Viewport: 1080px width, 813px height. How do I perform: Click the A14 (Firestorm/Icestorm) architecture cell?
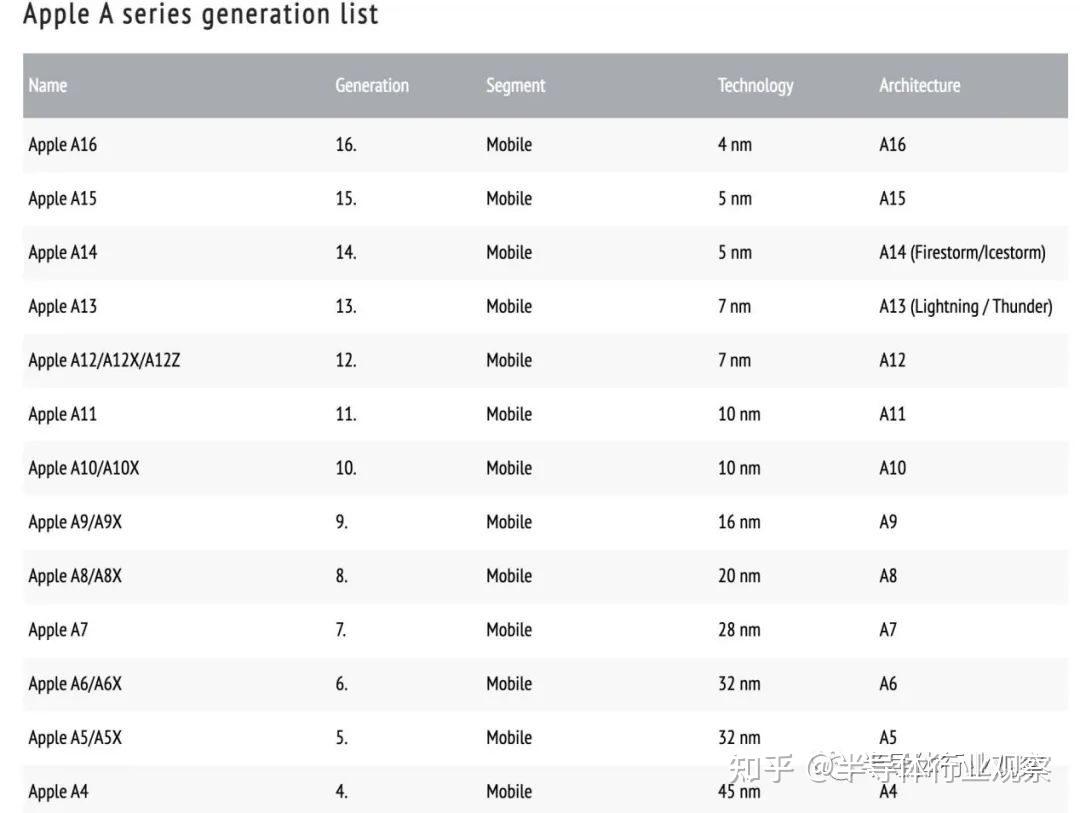962,252
